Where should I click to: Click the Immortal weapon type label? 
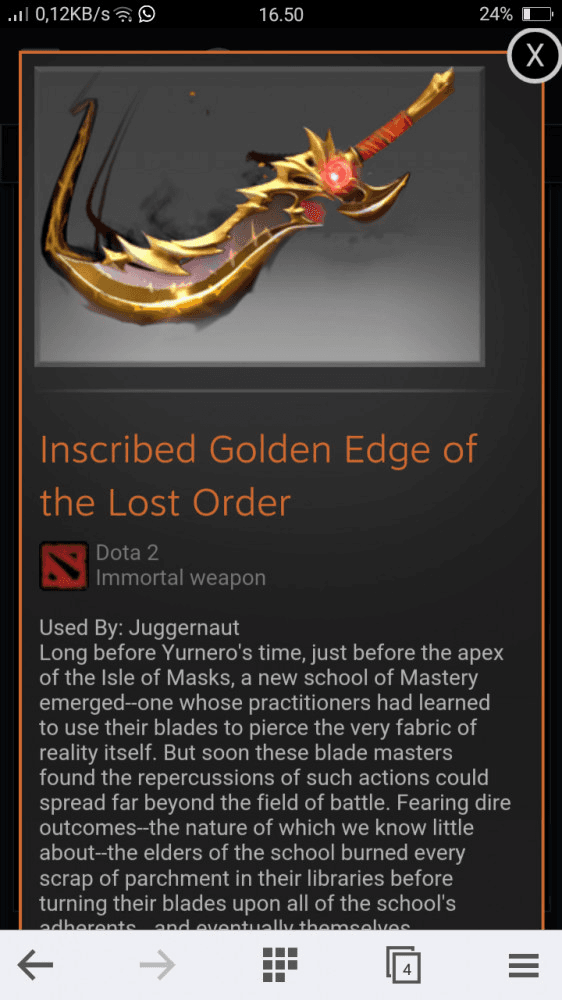coord(181,578)
